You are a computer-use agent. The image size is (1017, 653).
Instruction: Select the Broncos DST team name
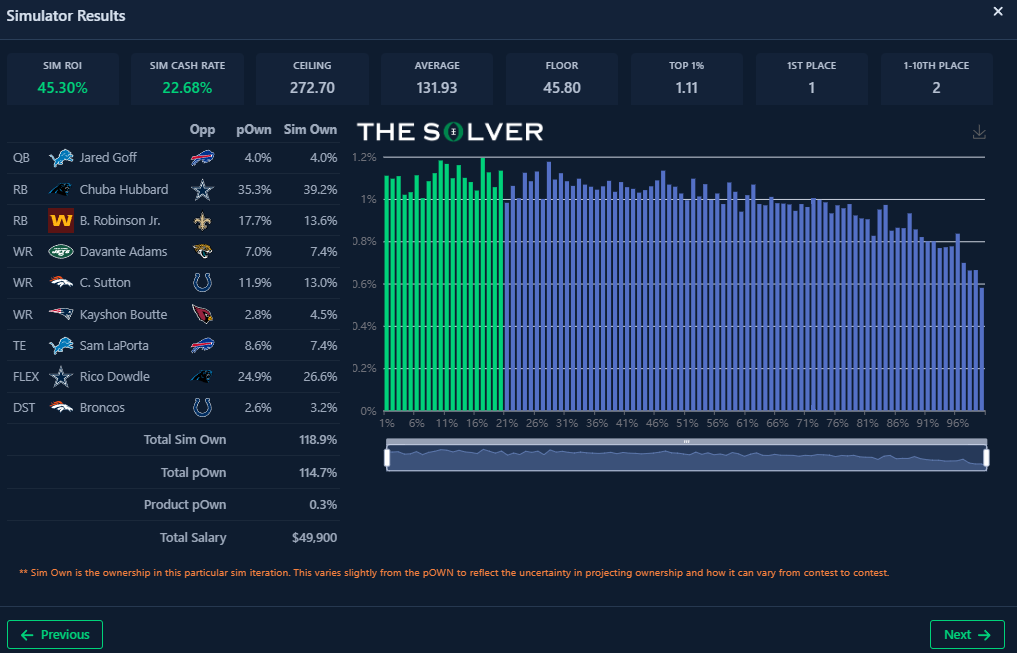coord(102,408)
